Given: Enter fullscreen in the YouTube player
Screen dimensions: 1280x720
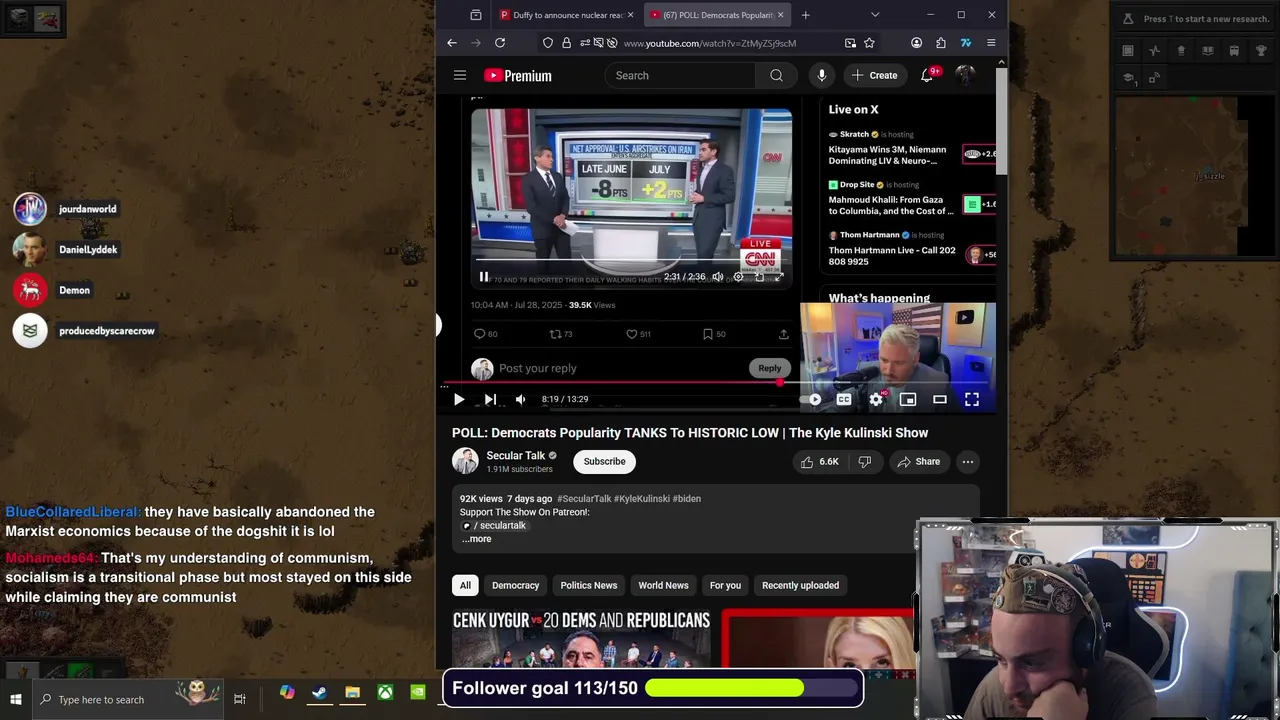Looking at the screenshot, I should click(x=972, y=399).
